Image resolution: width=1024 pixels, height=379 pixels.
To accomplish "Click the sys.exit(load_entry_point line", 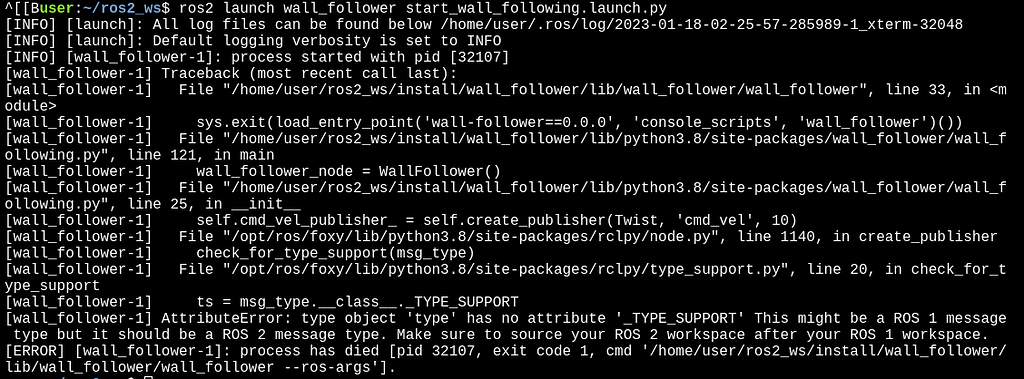I will (x=579, y=122).
